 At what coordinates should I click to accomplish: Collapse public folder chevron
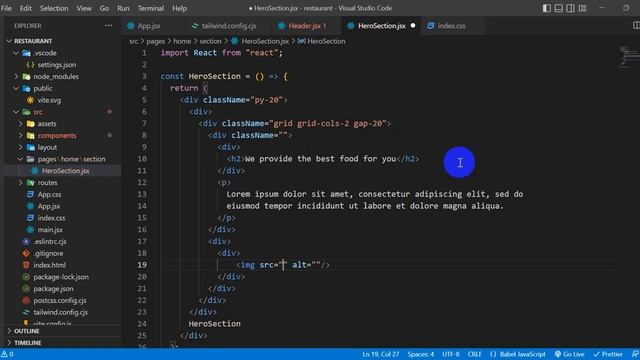[x=16, y=89]
